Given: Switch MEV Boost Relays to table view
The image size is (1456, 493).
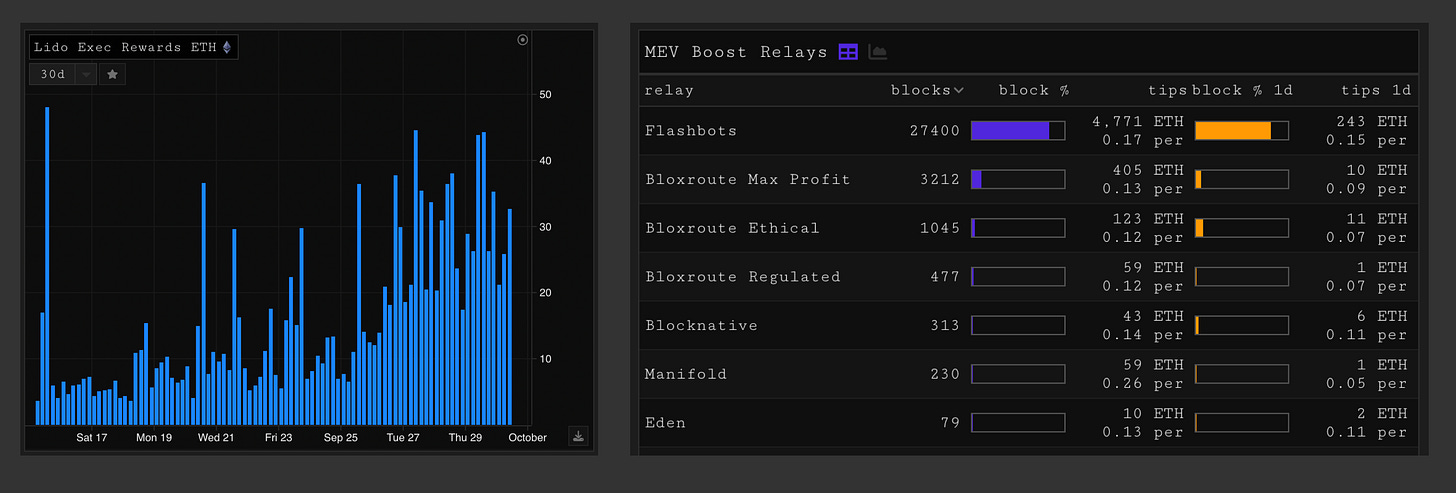Looking at the screenshot, I should (x=848, y=52).
